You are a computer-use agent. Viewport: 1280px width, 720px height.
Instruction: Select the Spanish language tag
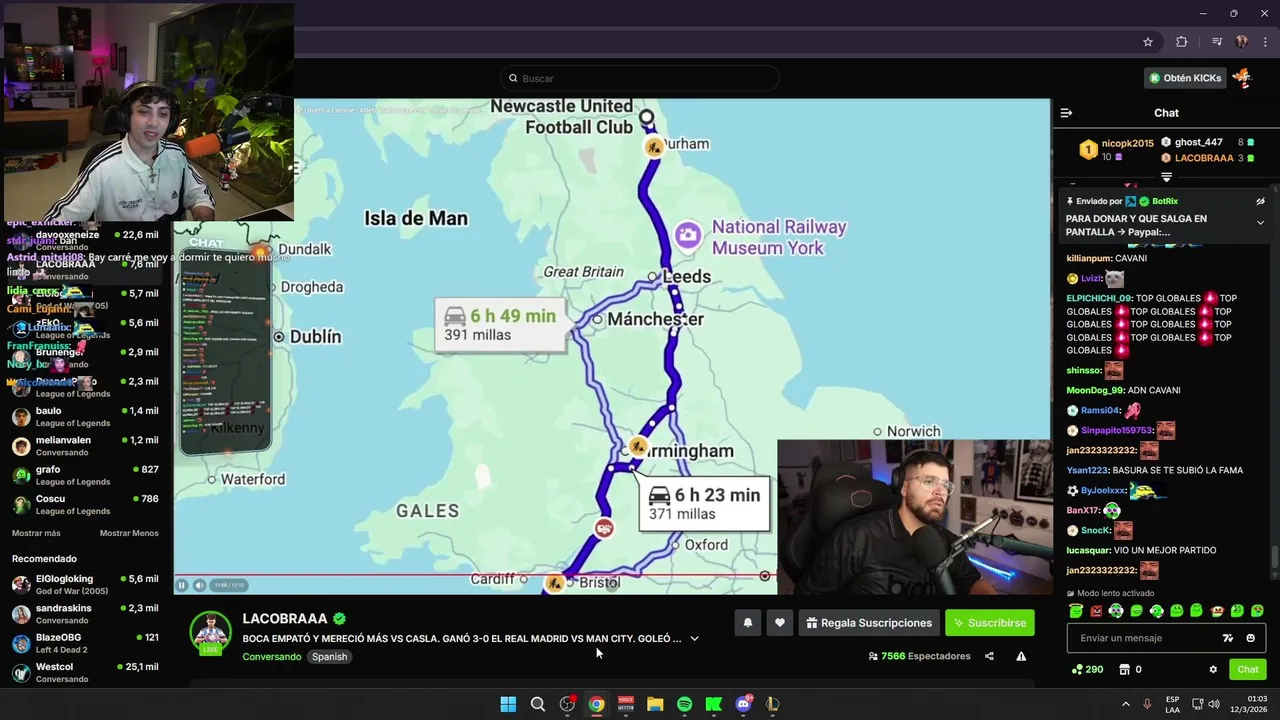coord(329,657)
